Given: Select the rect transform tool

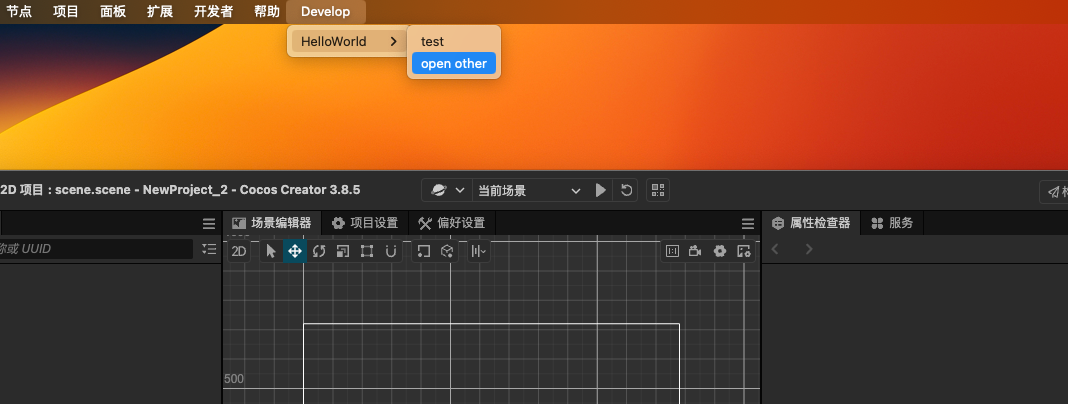Looking at the screenshot, I should pos(366,251).
